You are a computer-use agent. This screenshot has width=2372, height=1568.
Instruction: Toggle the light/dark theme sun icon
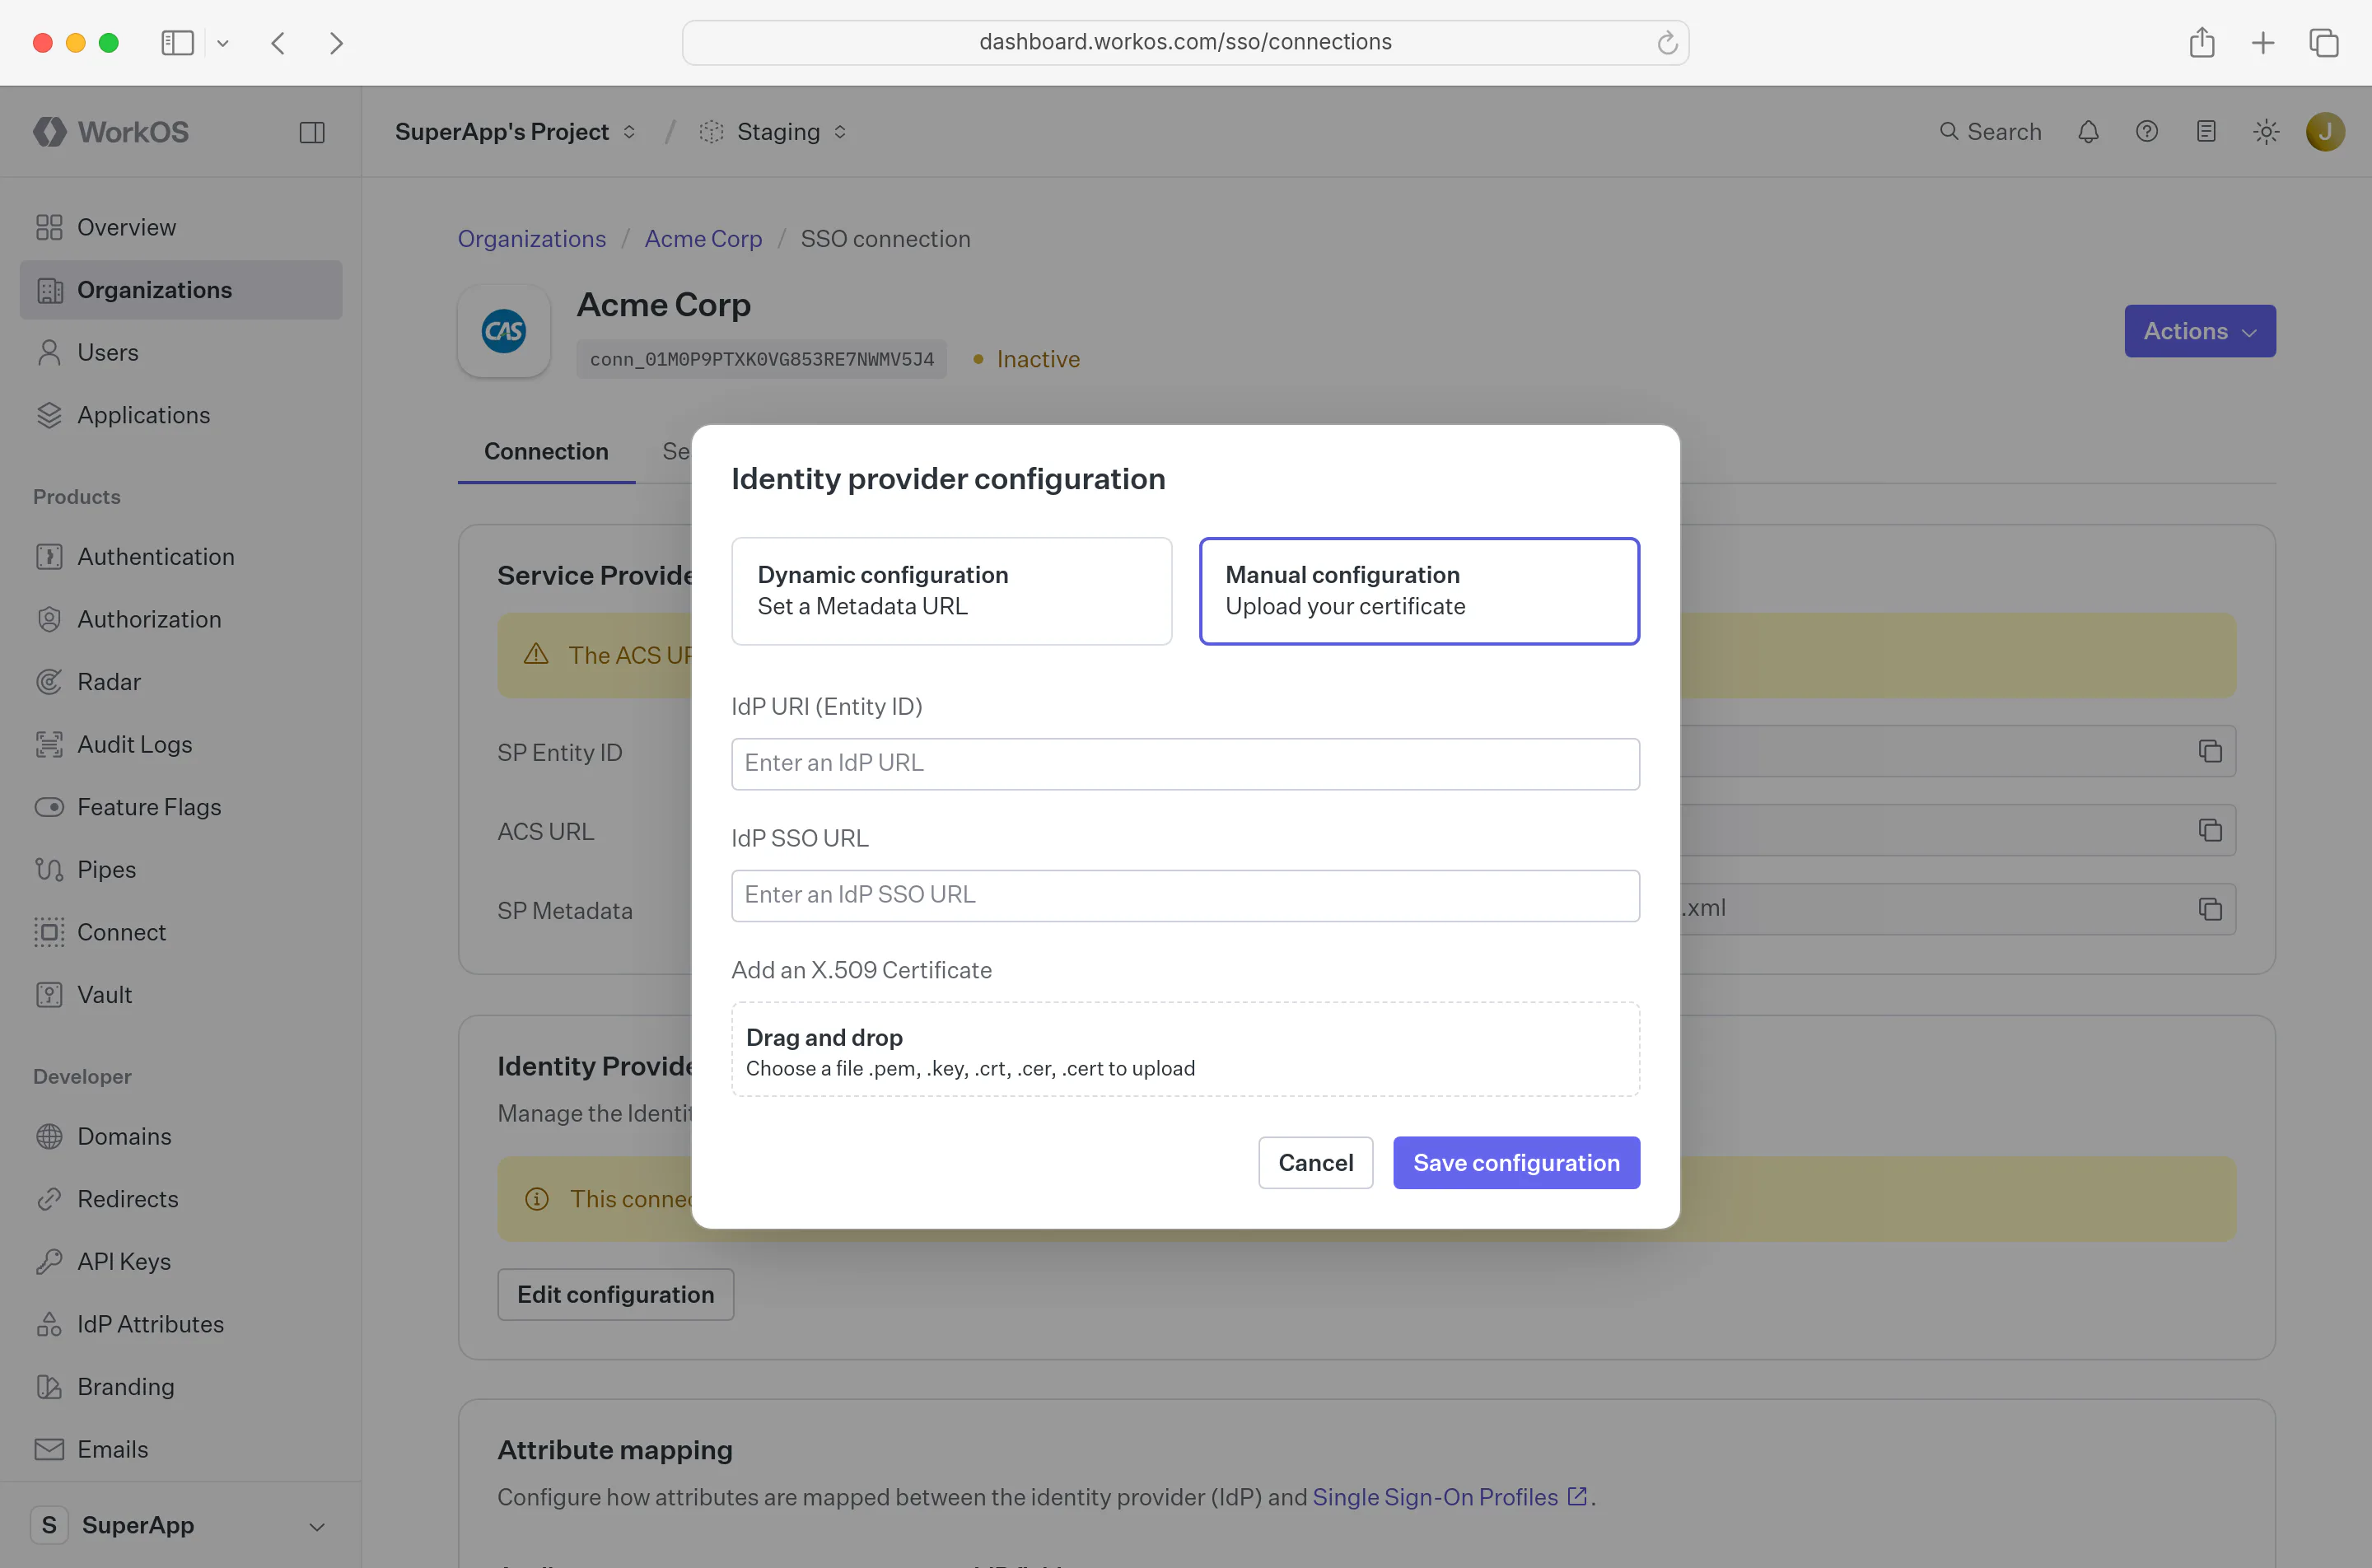pos(2266,132)
